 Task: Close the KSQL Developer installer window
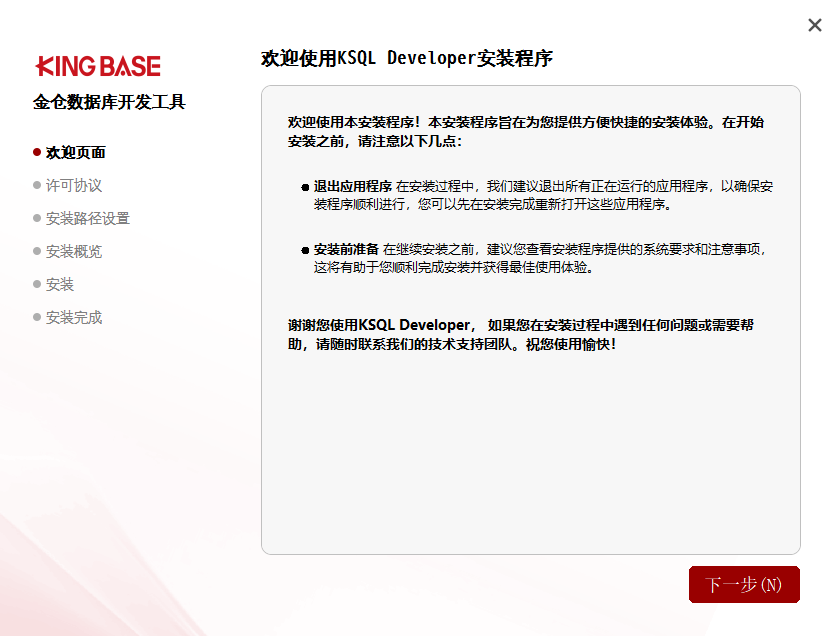(x=815, y=25)
